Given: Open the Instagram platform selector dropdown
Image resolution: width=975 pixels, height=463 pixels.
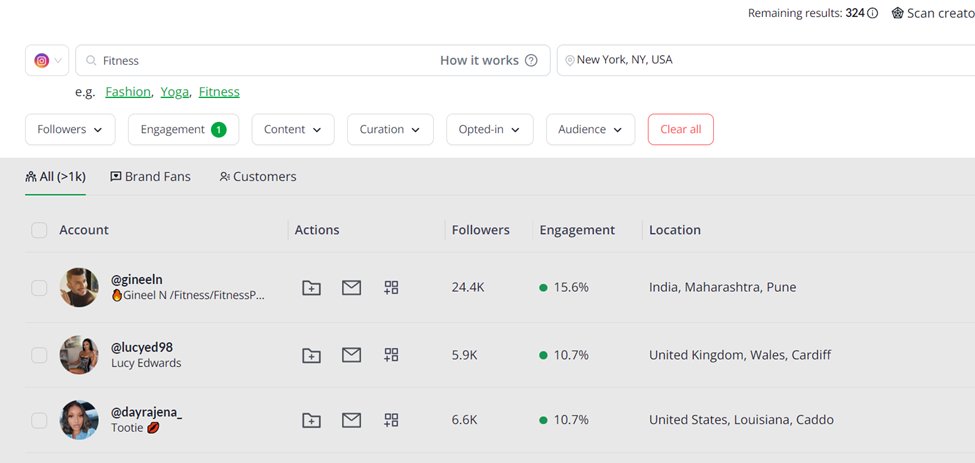Looking at the screenshot, I should pyautogui.click(x=47, y=60).
